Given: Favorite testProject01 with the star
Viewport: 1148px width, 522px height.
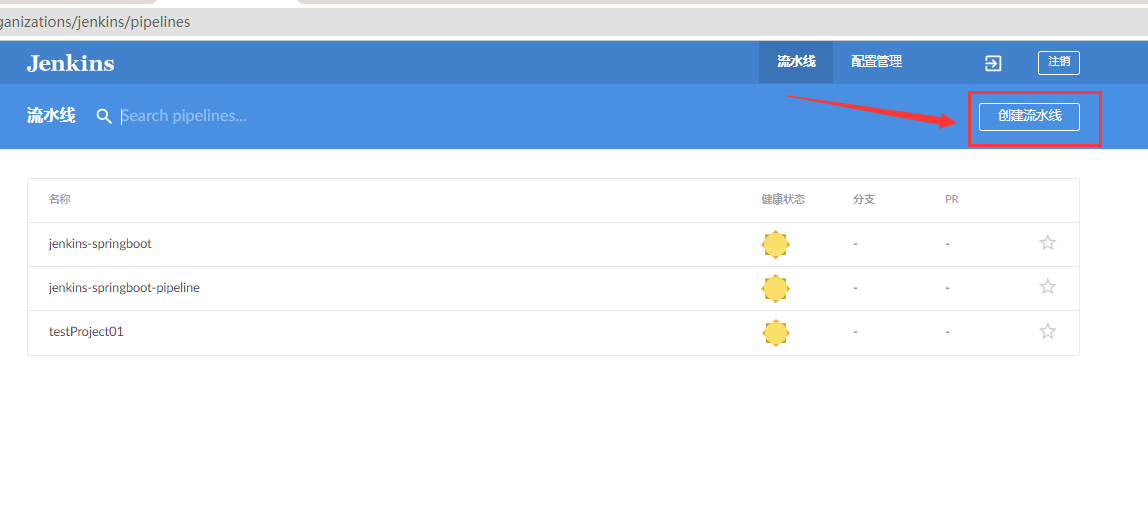Looking at the screenshot, I should pyautogui.click(x=1048, y=332).
